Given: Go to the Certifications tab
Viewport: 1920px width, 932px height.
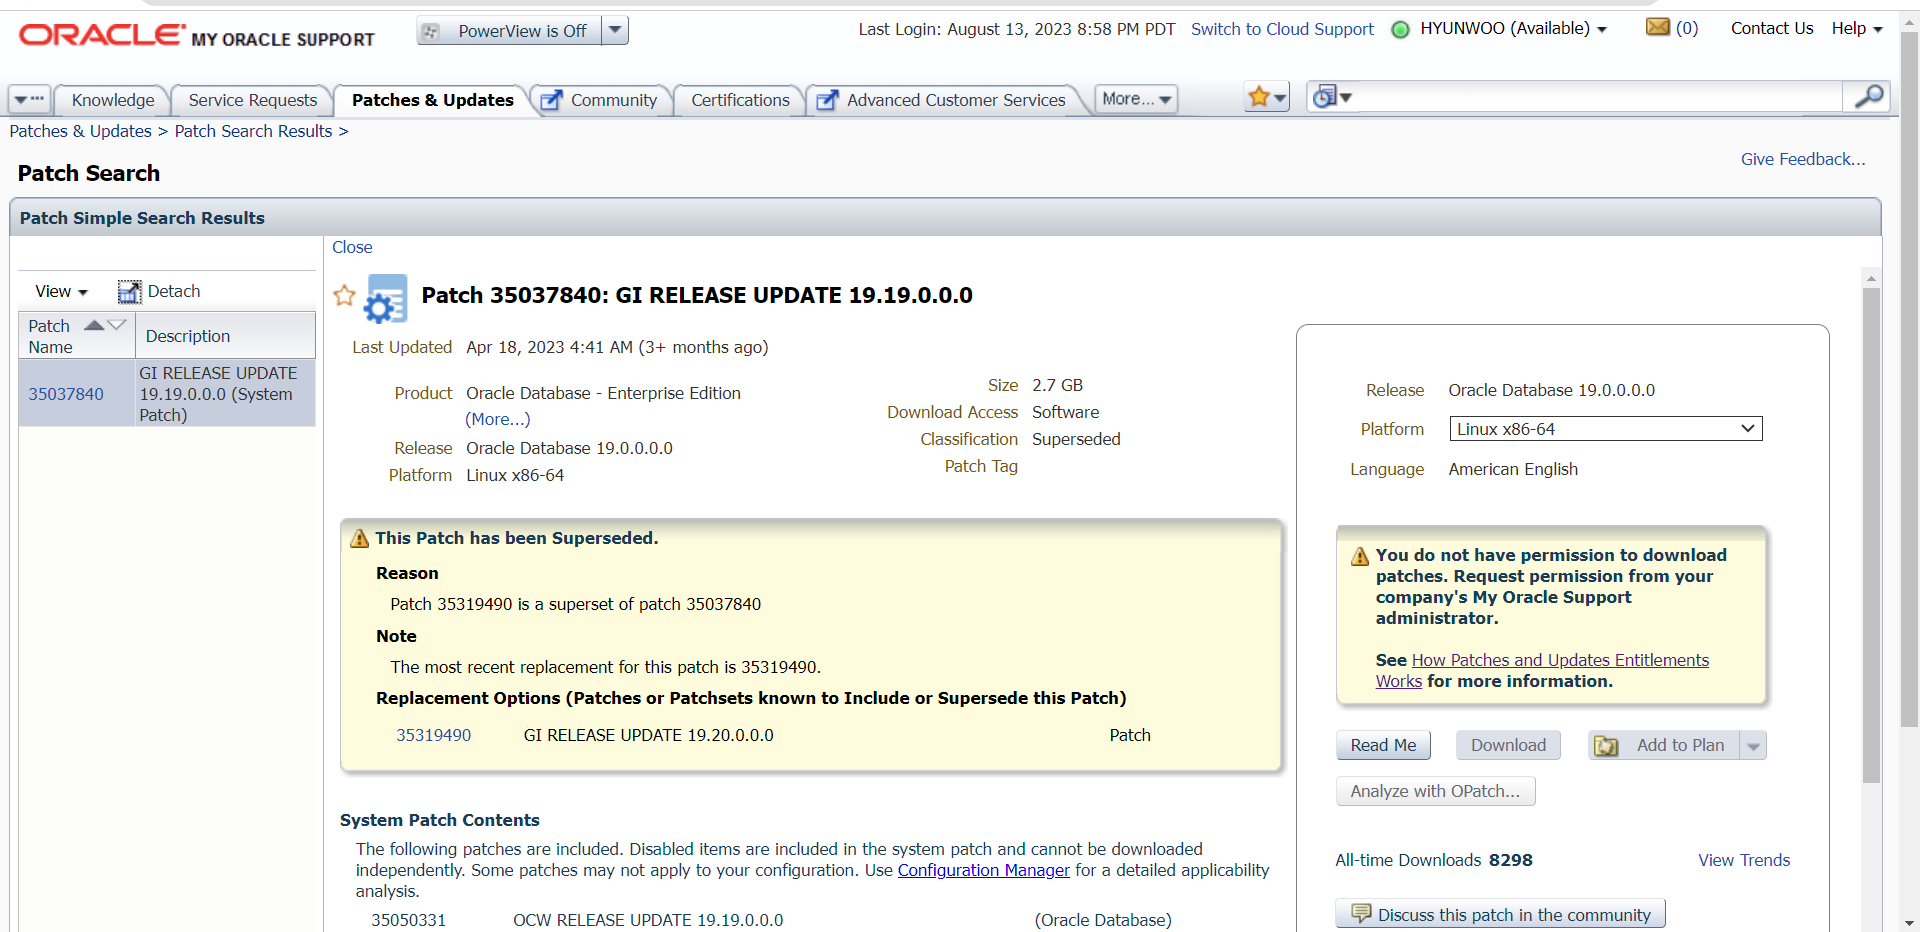Looking at the screenshot, I should (740, 100).
